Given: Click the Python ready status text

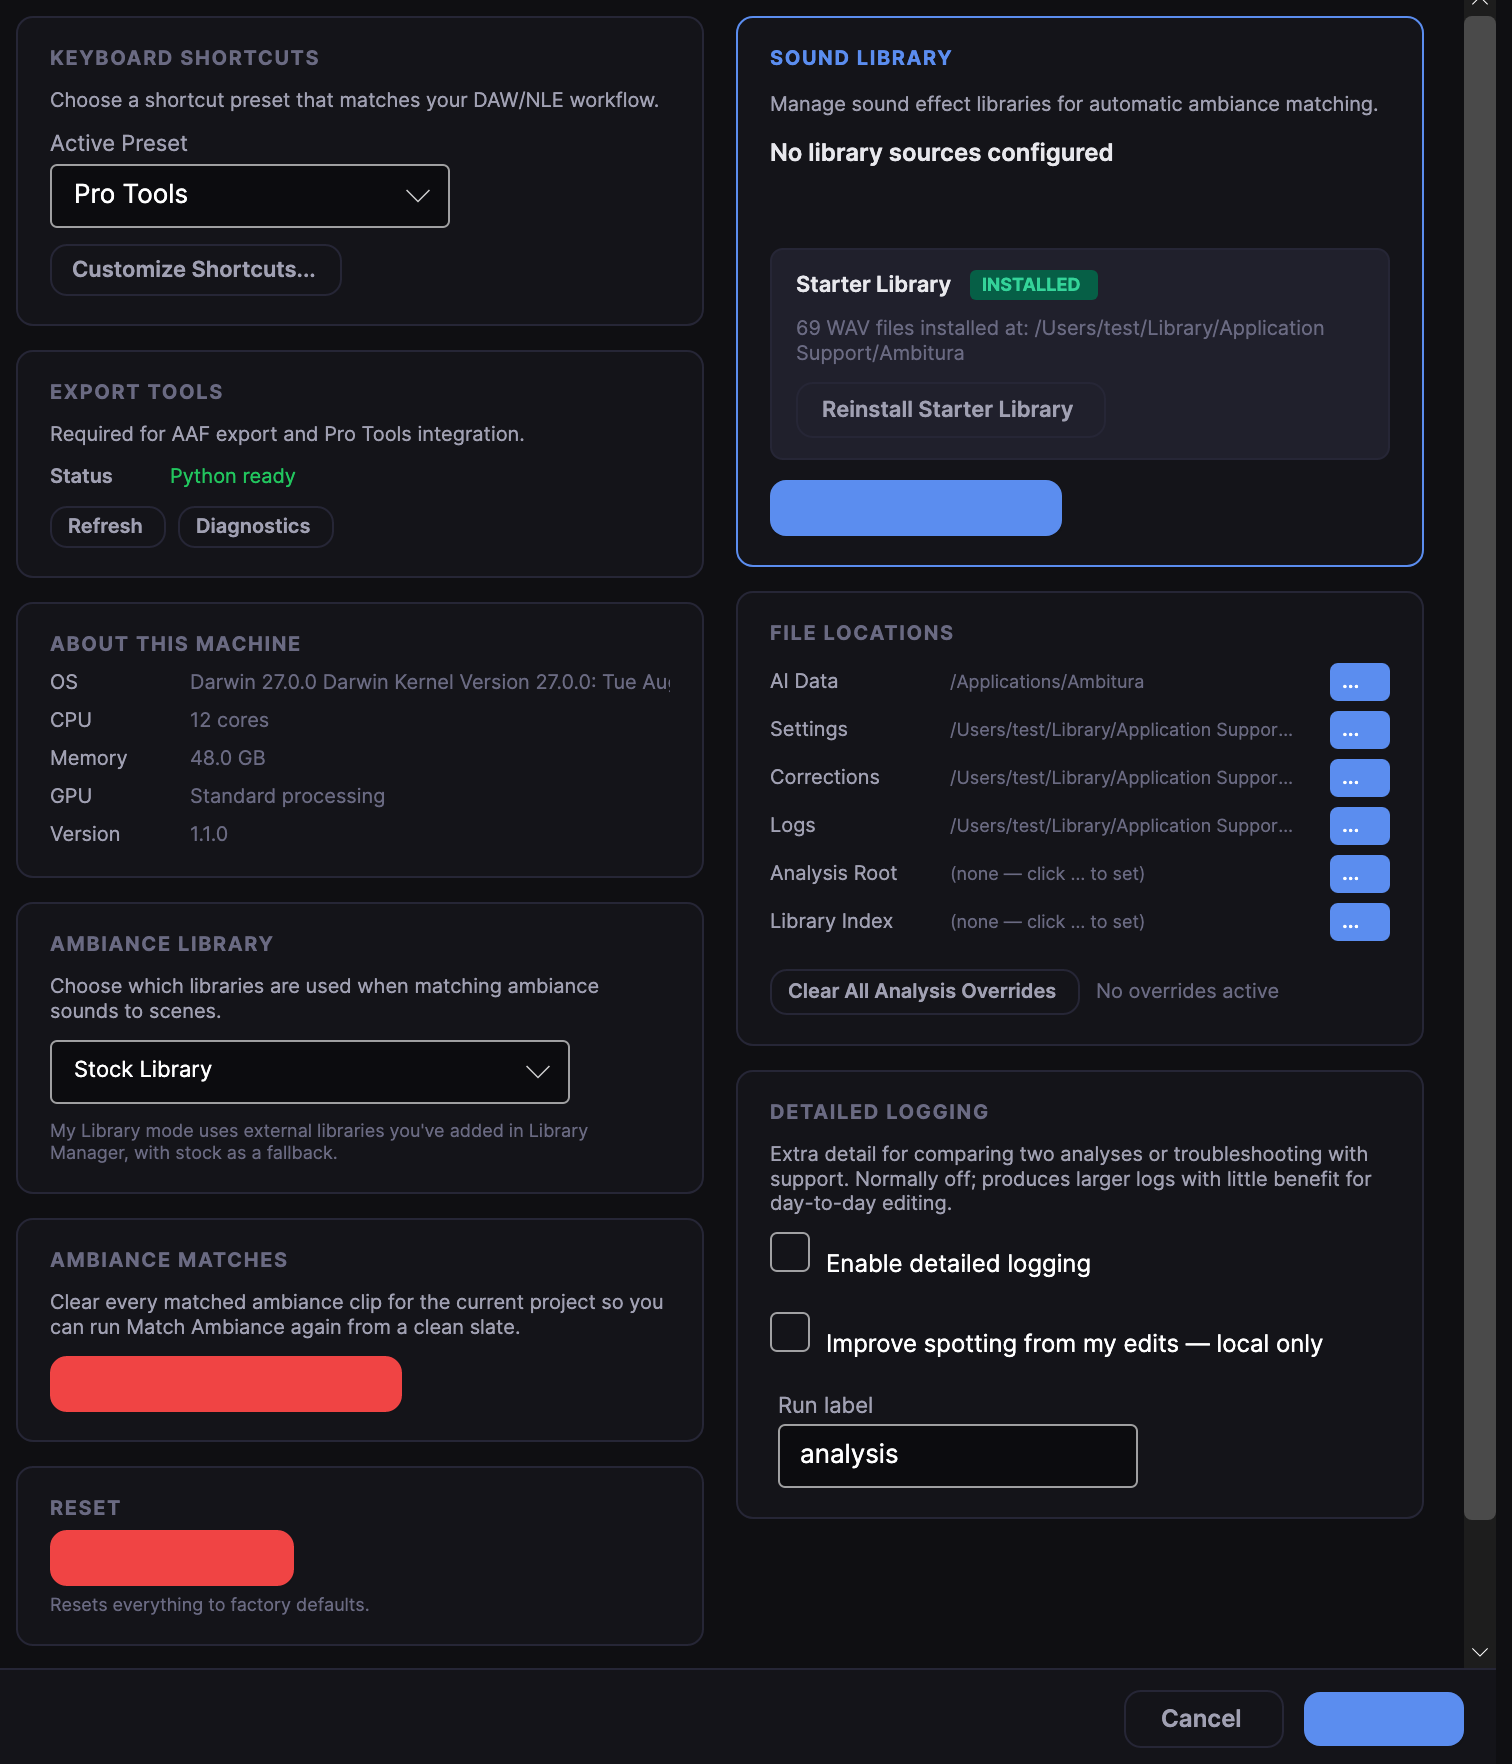Looking at the screenshot, I should 233,477.
